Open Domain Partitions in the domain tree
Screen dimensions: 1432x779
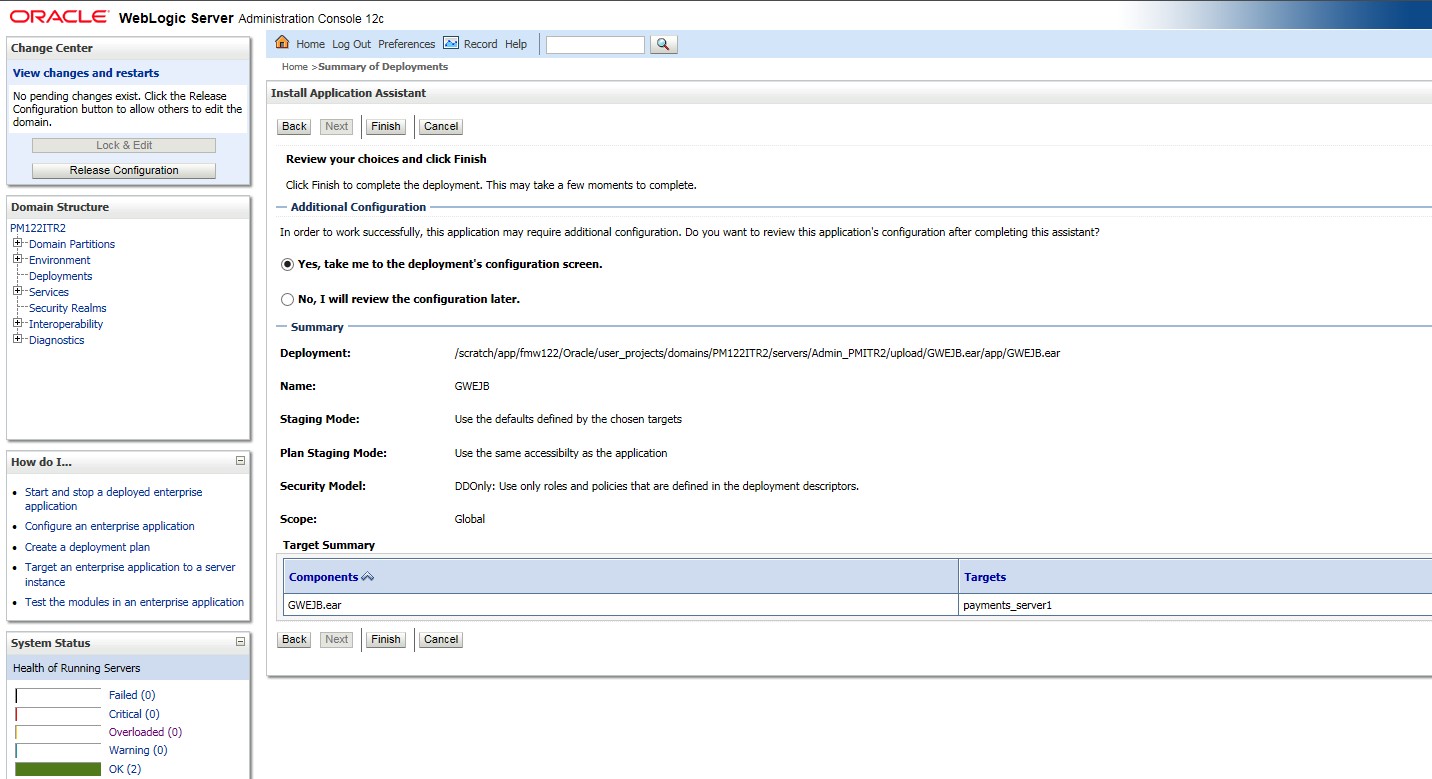tap(72, 244)
